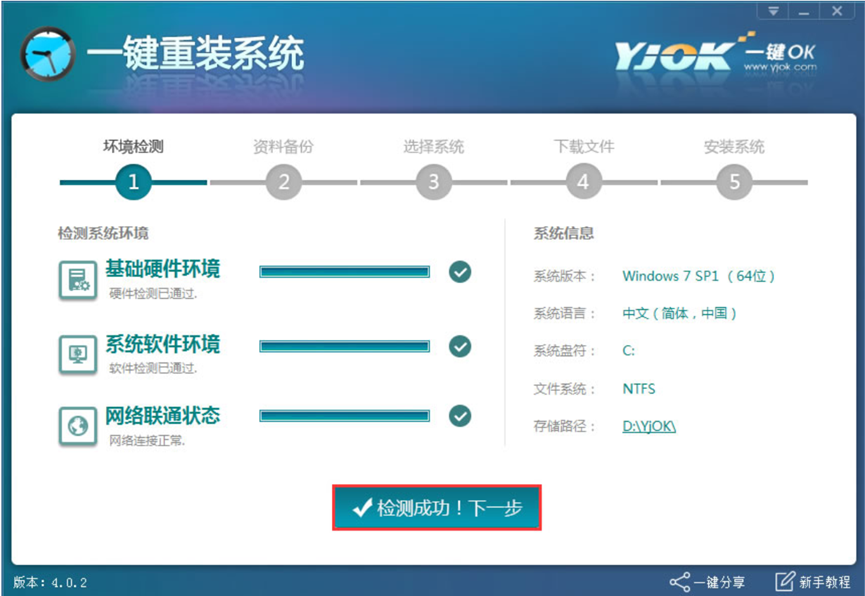Click 检测成功！下一步 button
The height and width of the screenshot is (596, 865).
pos(437,508)
